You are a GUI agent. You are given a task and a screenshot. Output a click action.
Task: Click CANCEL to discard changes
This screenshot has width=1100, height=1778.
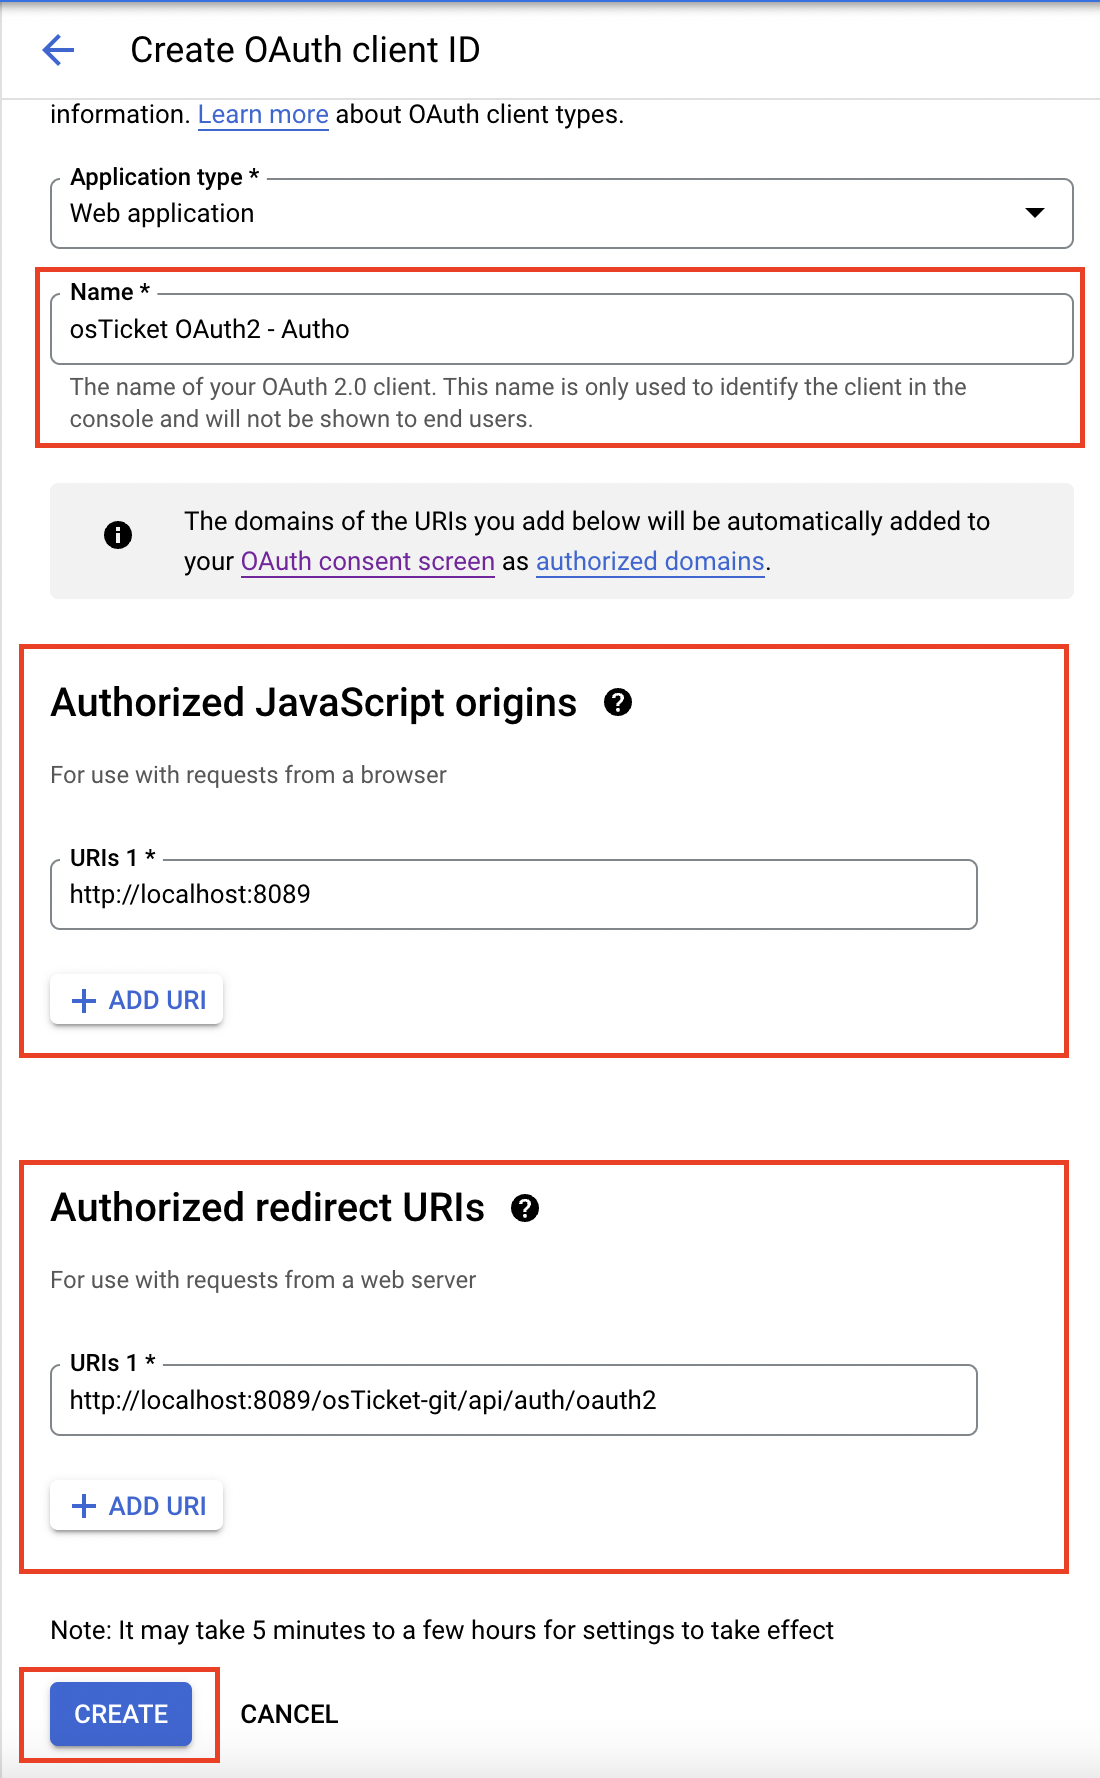(289, 1714)
